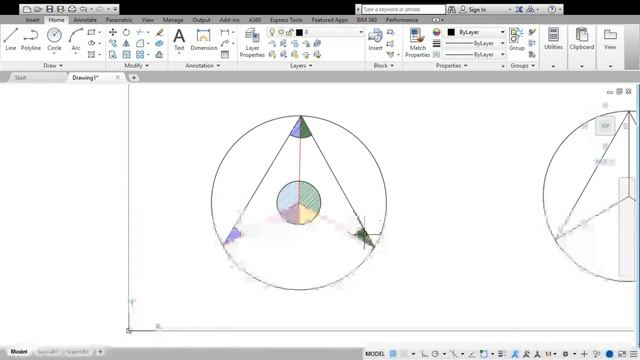Open the View panel in ribbon
640x360 pixels.
pyautogui.click(x=610, y=40)
